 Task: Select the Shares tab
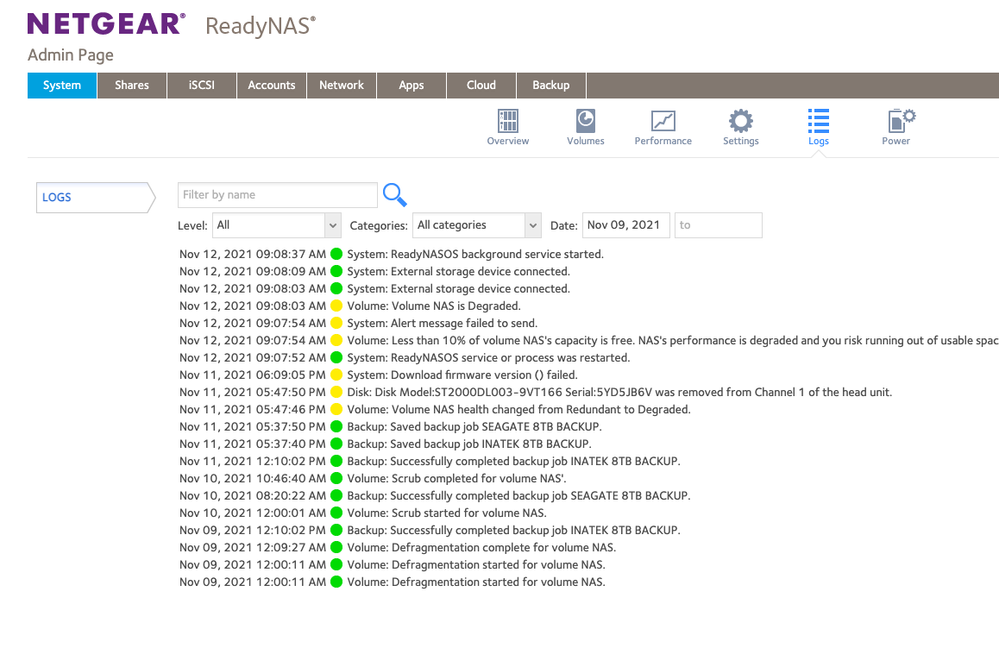tap(131, 85)
